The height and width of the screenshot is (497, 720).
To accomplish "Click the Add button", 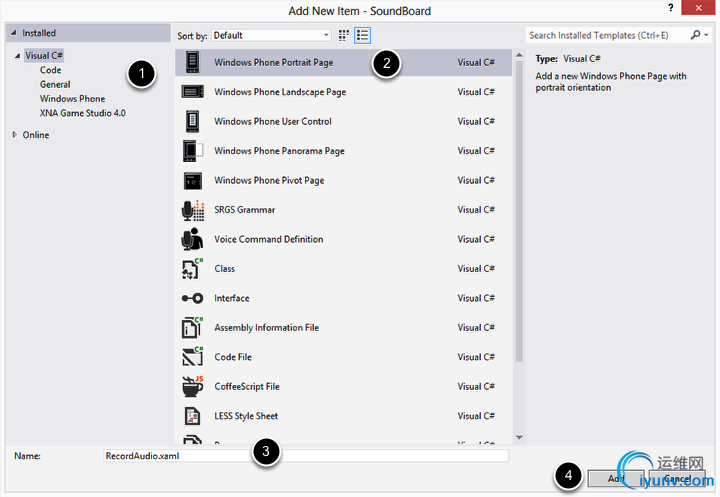I will (616, 479).
